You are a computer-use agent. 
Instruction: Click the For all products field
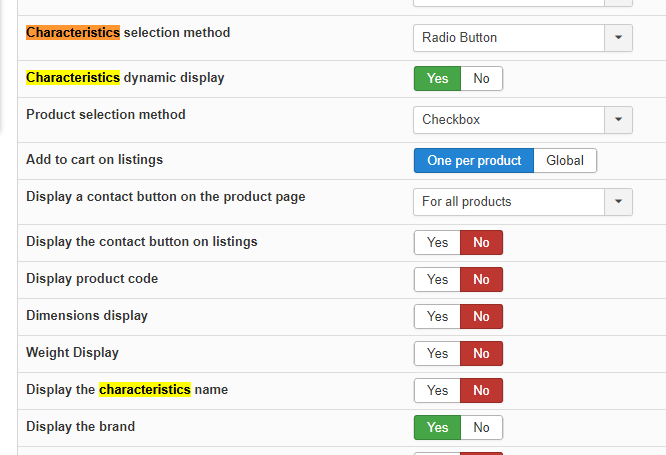(509, 202)
